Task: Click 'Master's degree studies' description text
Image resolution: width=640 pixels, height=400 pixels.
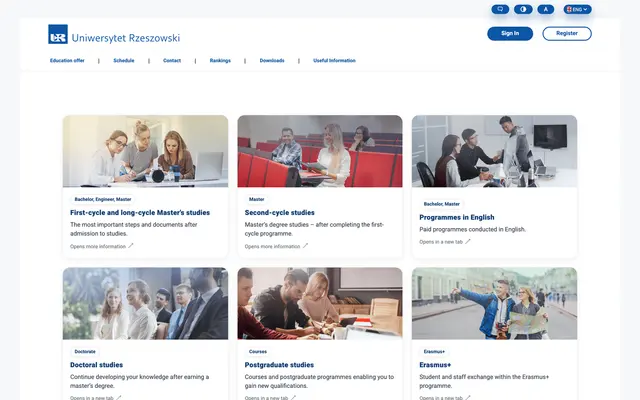Action: (x=314, y=229)
